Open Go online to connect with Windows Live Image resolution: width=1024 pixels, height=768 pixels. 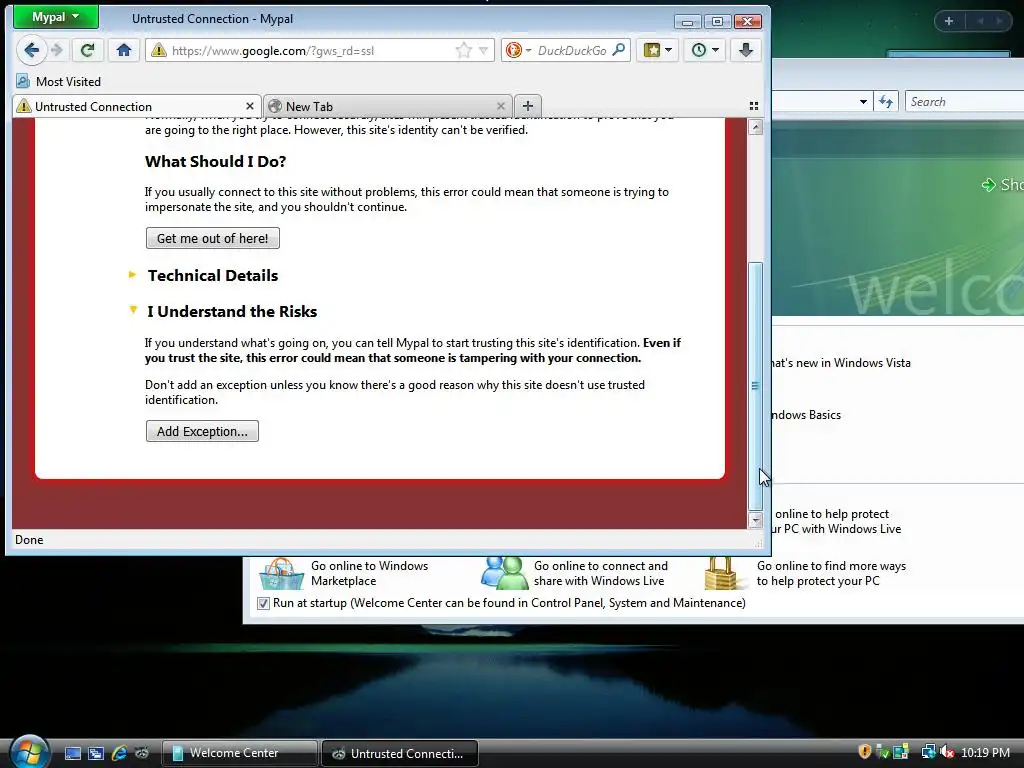click(x=575, y=573)
